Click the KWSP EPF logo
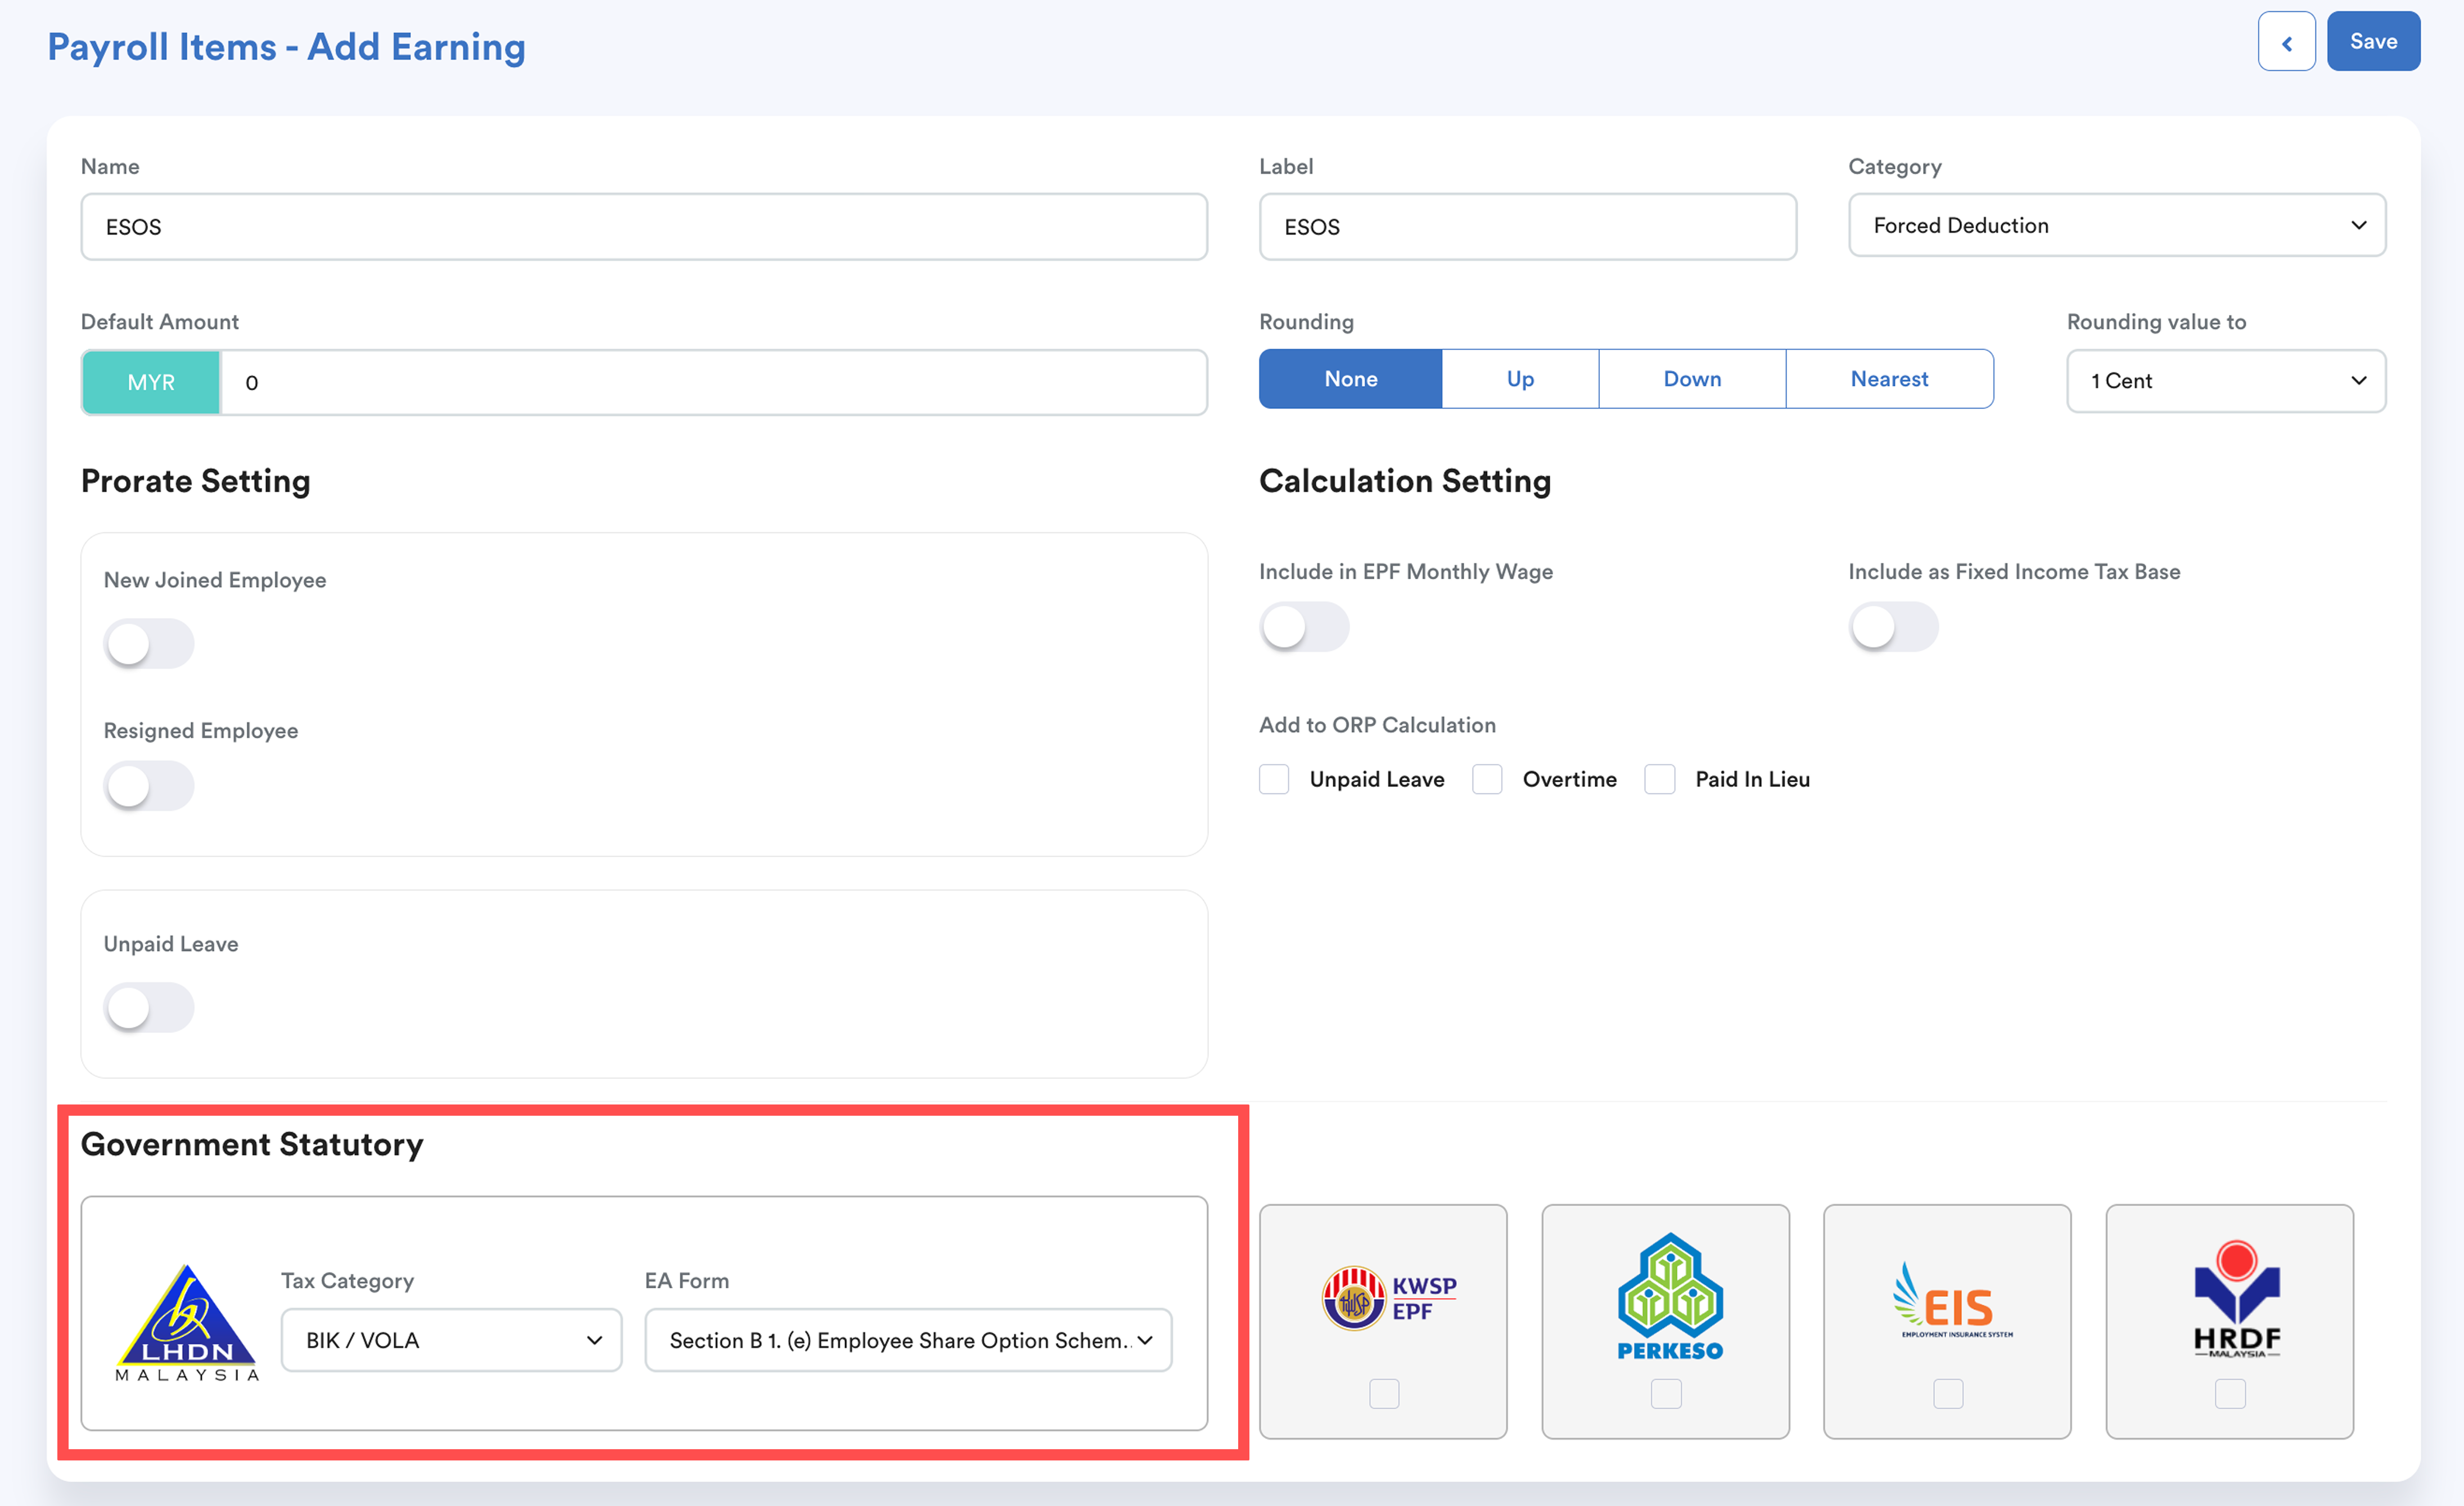This screenshot has width=2464, height=1506. click(1389, 1298)
